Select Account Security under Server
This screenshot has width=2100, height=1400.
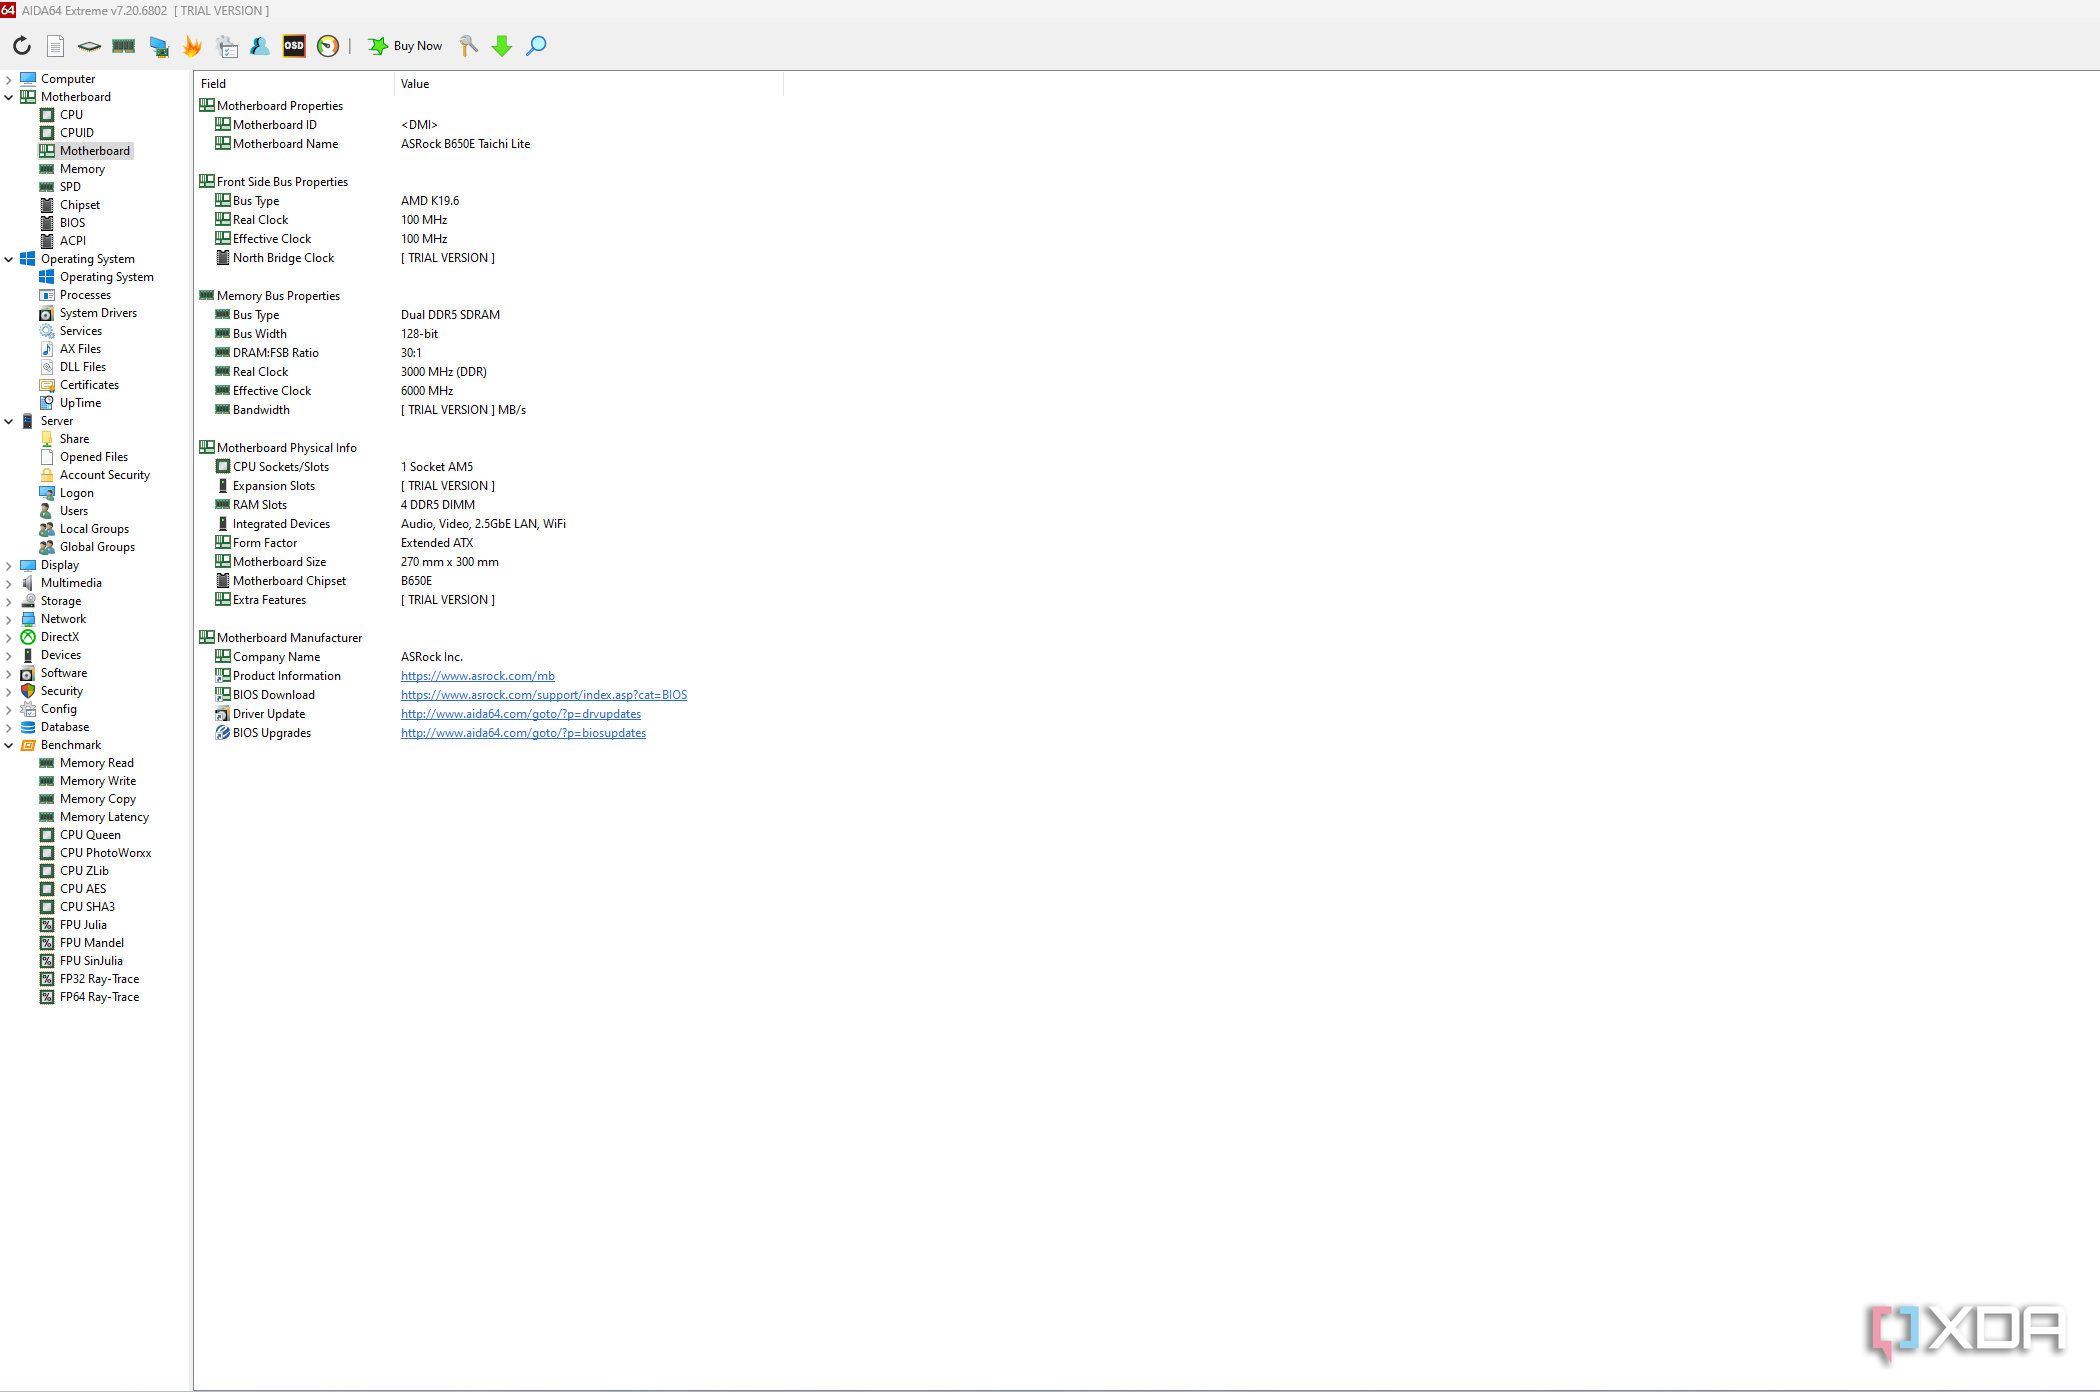click(104, 475)
